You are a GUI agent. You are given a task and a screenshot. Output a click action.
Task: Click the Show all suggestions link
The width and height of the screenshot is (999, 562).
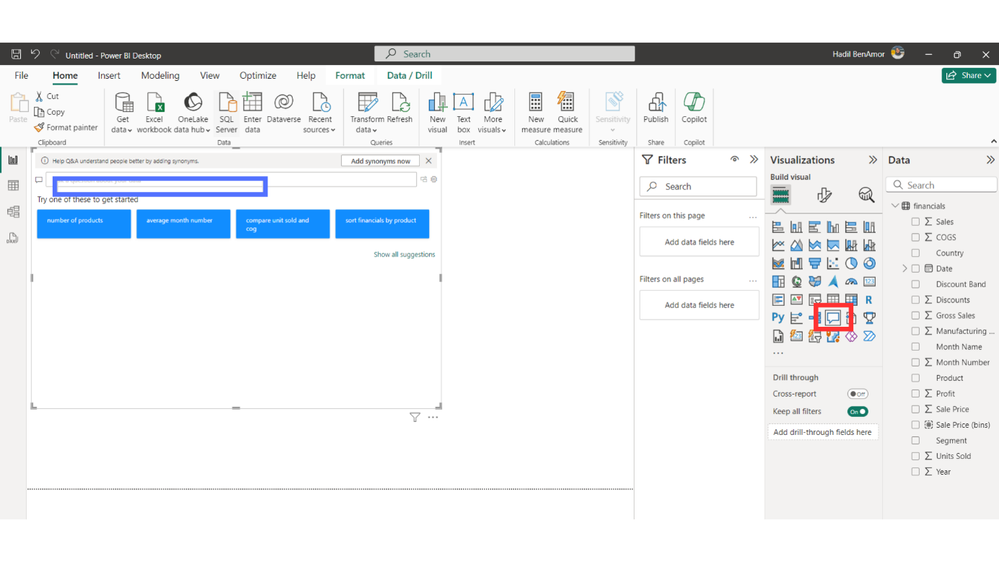click(404, 254)
